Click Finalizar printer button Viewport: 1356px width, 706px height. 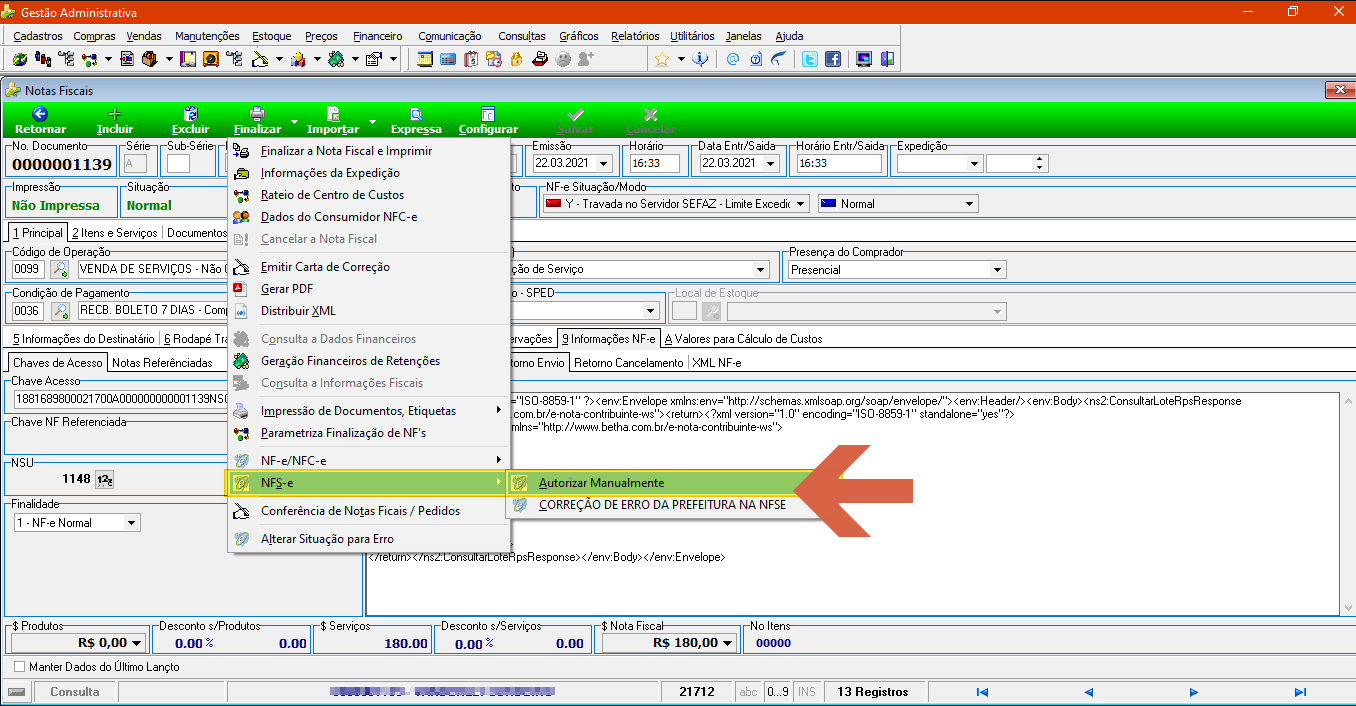tap(258, 121)
